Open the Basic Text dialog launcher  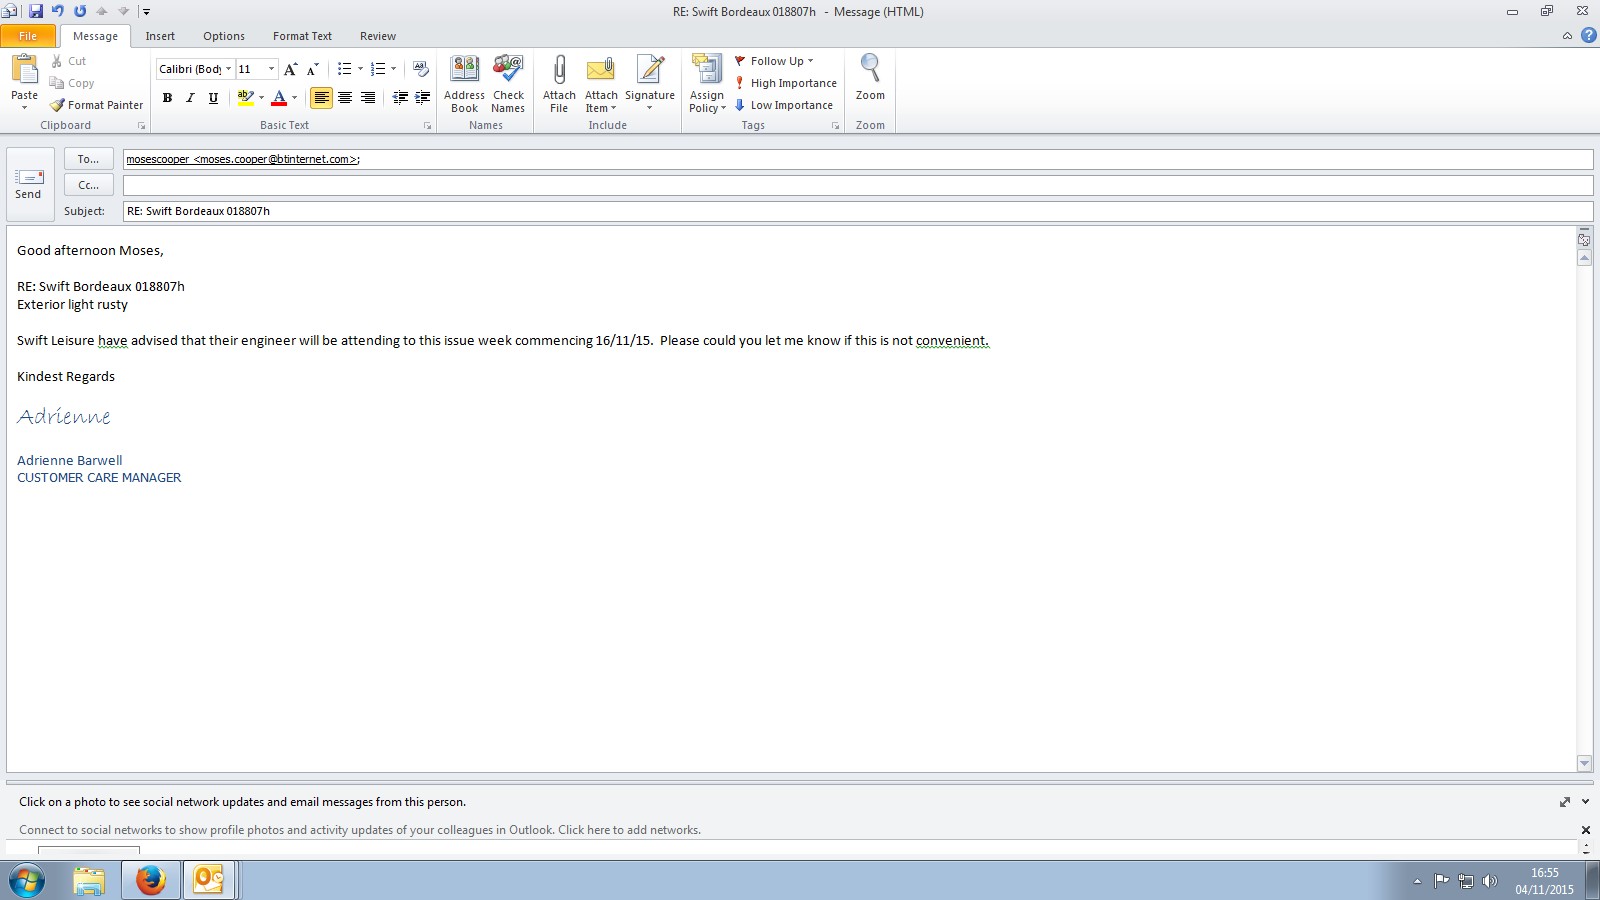427,126
